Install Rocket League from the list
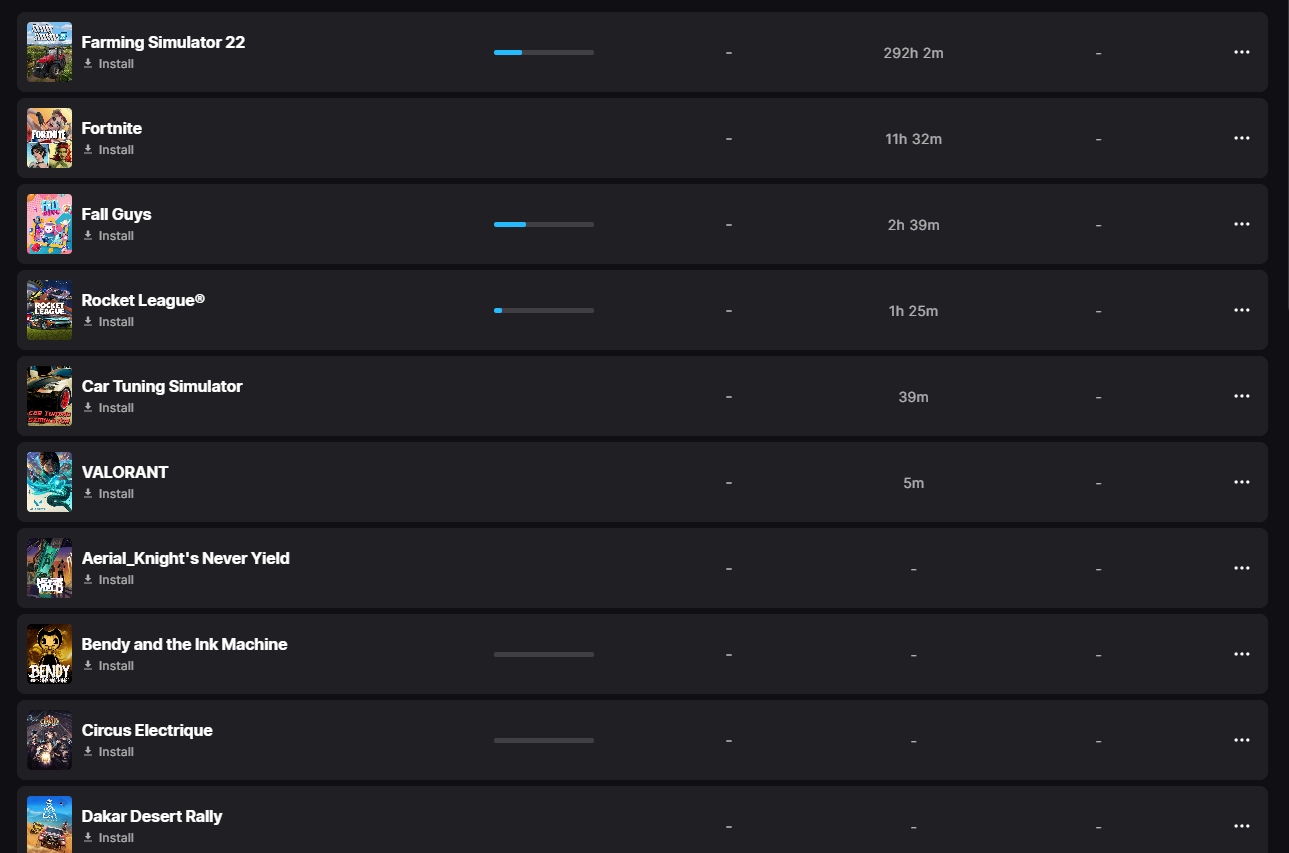 click(108, 322)
